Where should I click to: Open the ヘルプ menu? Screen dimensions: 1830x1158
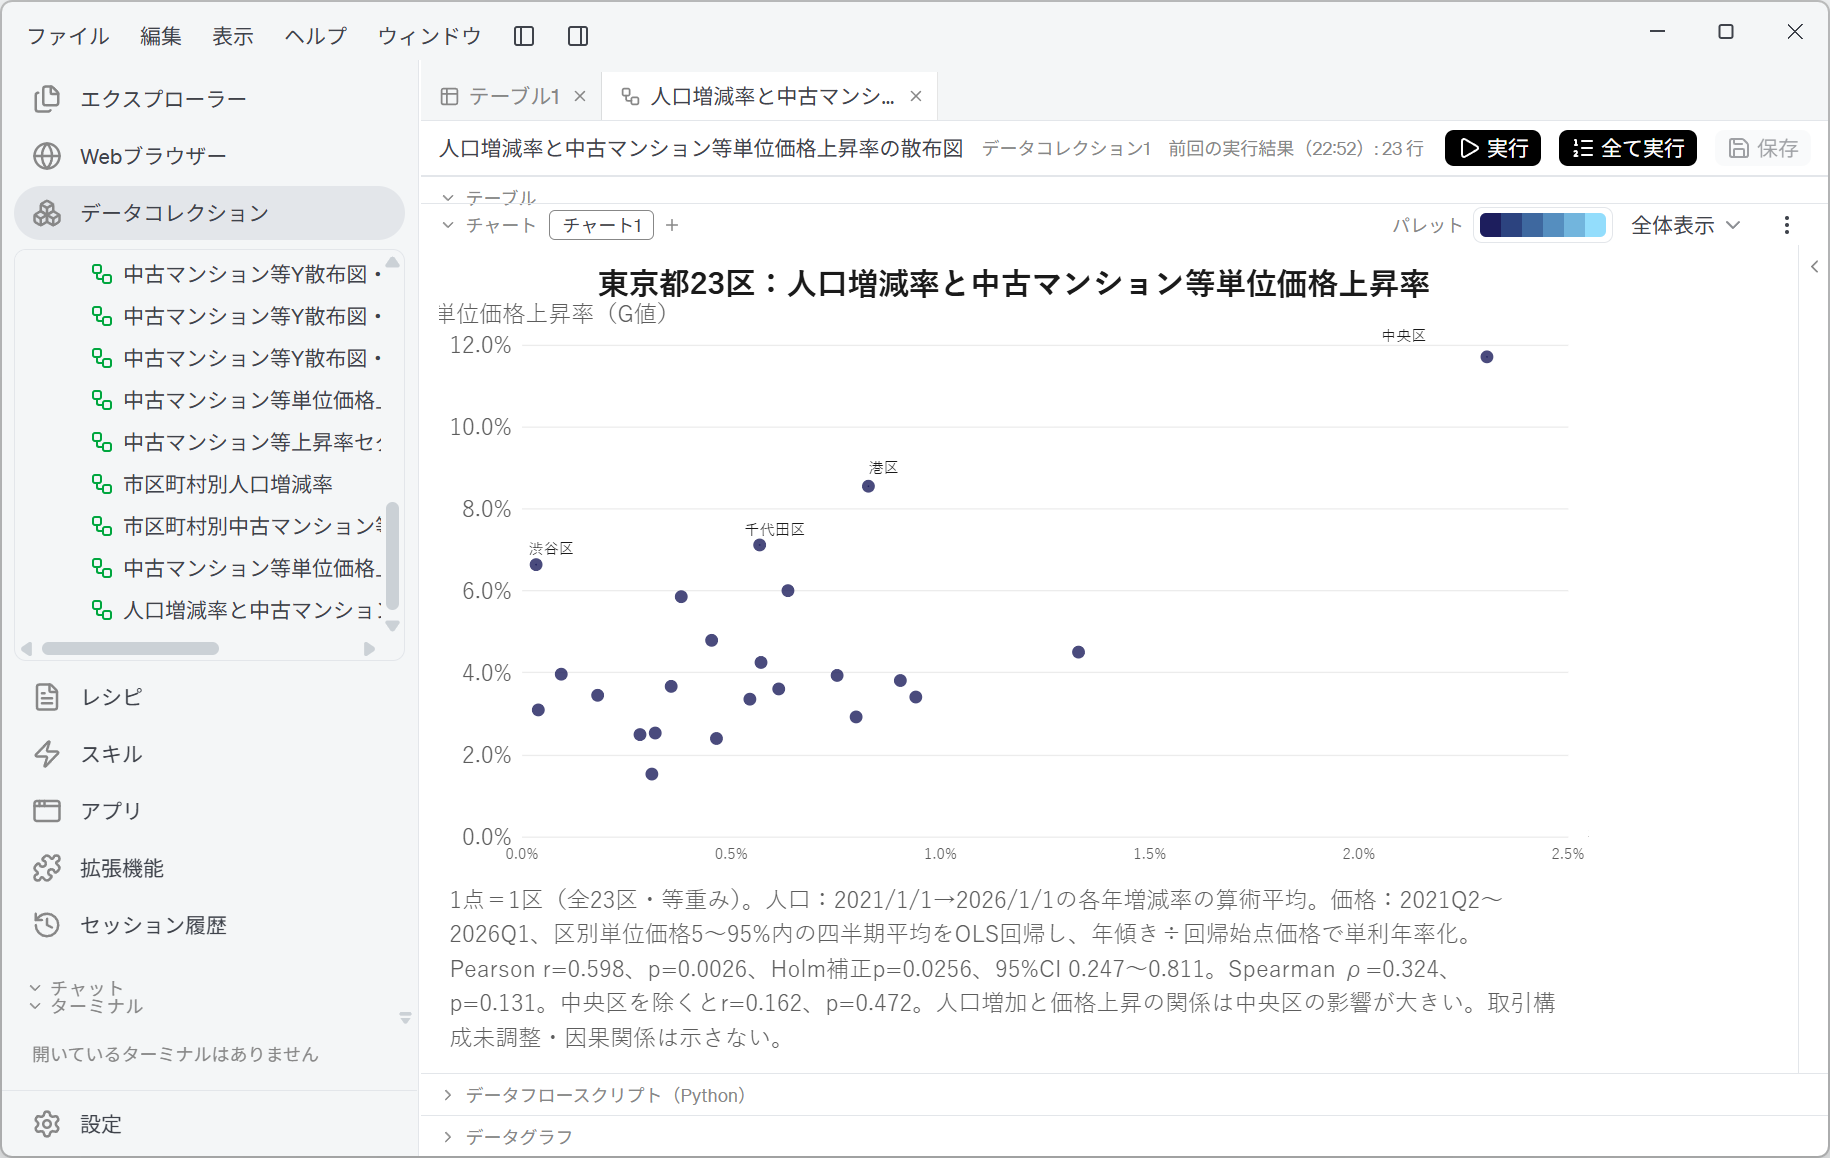316,36
